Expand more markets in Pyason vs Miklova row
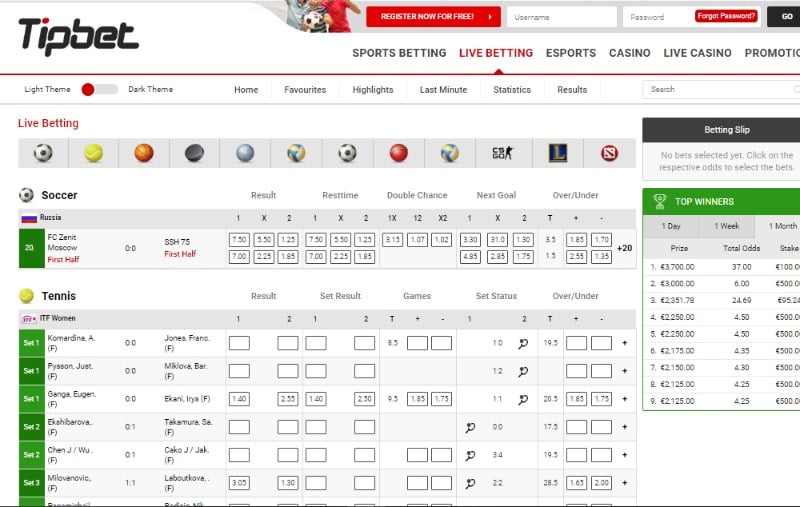Viewport: 800px width, 507px height. click(624, 371)
